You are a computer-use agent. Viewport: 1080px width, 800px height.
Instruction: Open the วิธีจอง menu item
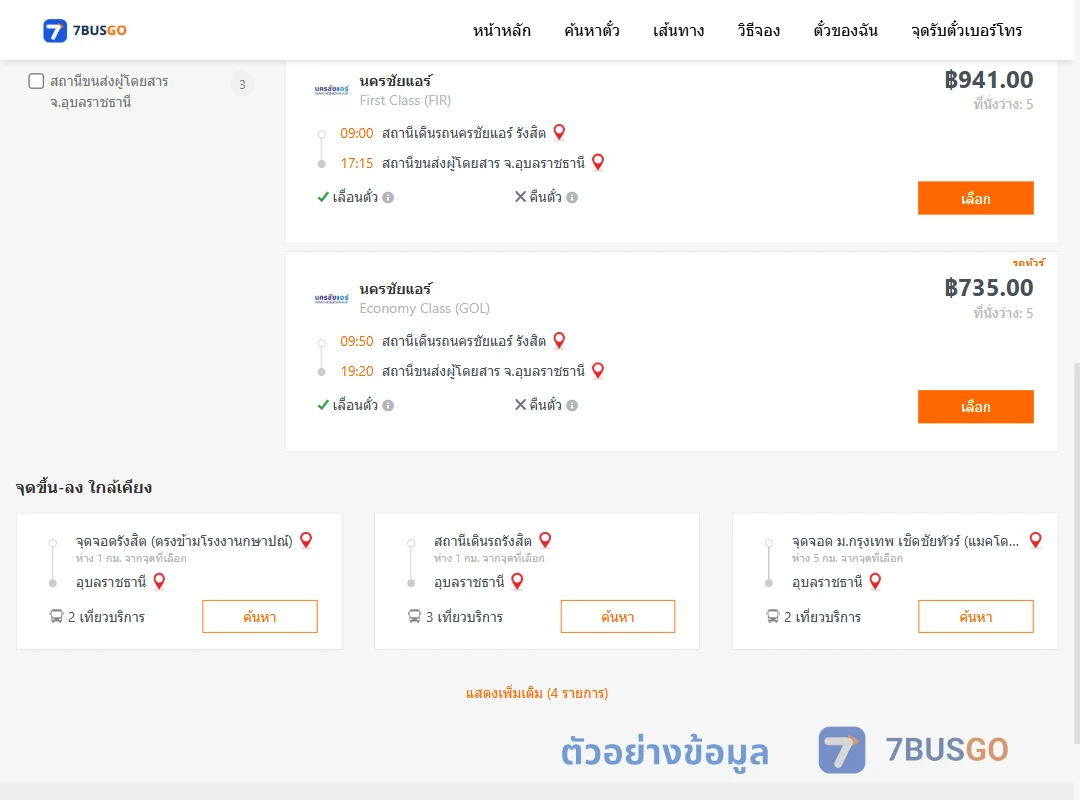point(758,30)
